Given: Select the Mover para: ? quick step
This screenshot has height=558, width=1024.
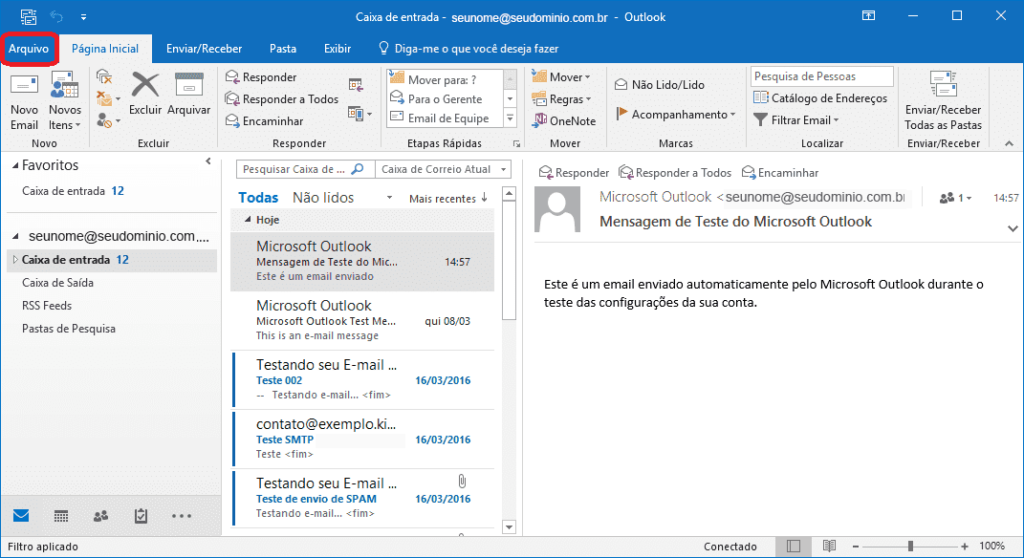Looking at the screenshot, I should pos(444,80).
